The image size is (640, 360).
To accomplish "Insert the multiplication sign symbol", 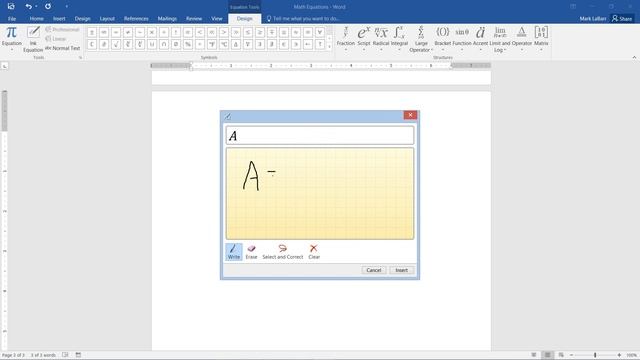I will pyautogui.click(x=152, y=32).
